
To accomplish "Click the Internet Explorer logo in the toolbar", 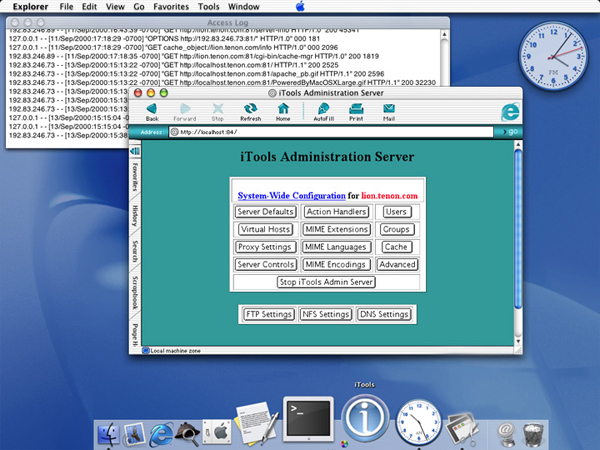I will tap(510, 112).
